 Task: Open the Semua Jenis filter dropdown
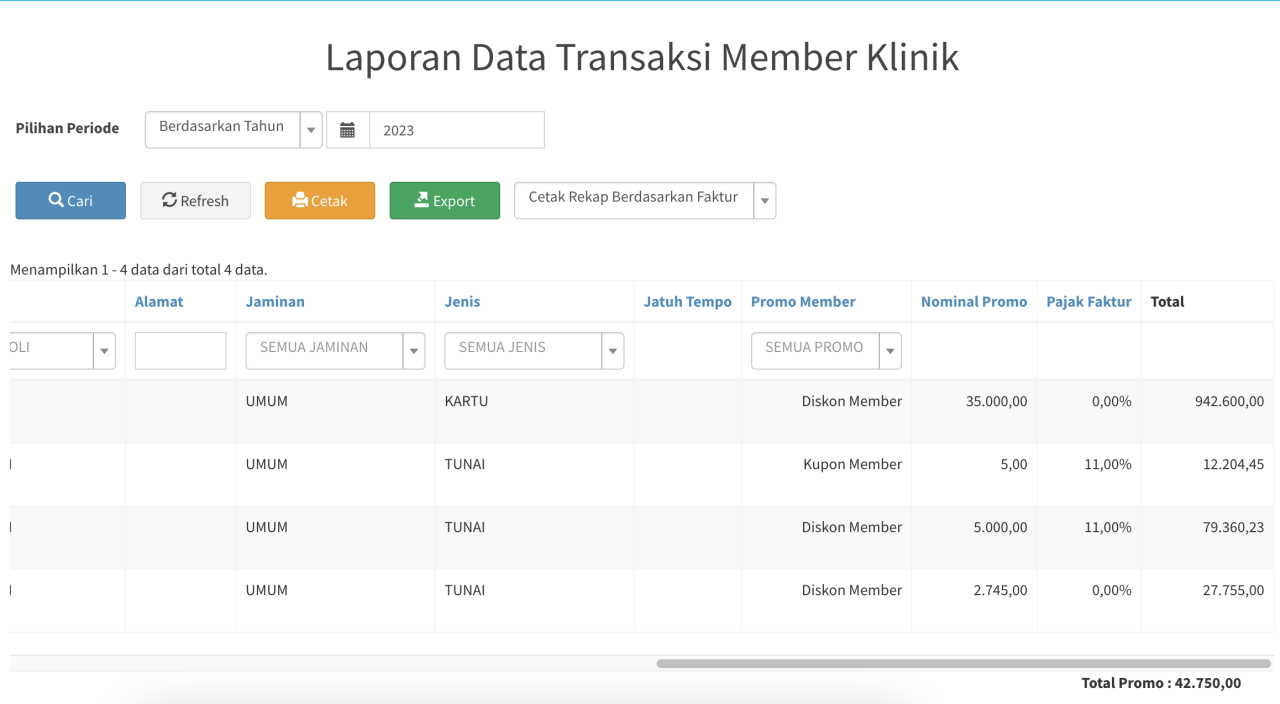coord(534,350)
